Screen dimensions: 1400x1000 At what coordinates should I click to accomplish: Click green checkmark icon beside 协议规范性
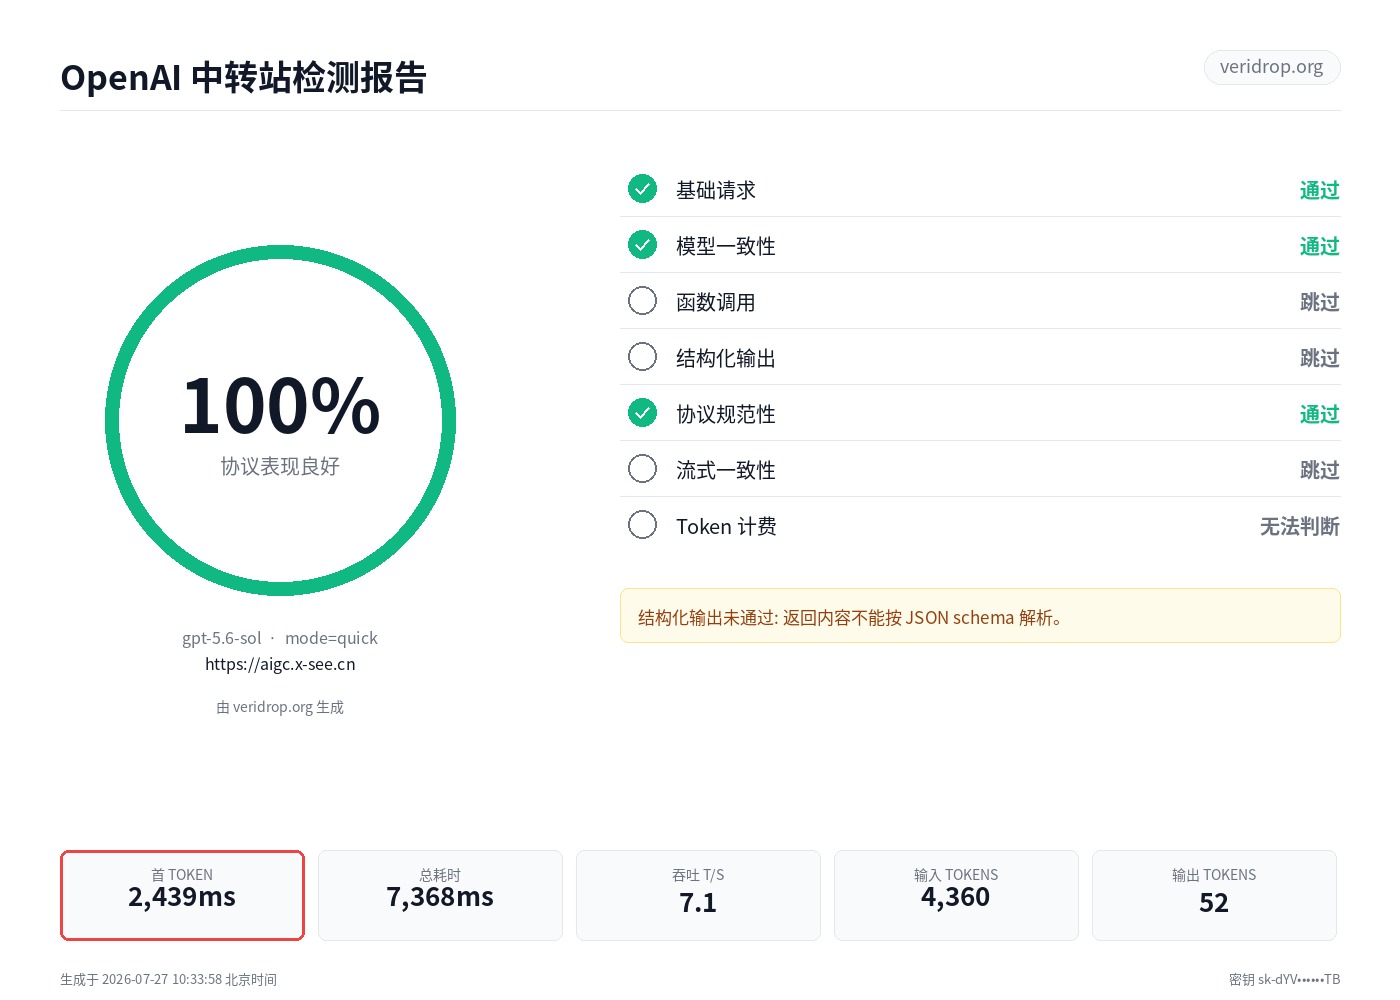(642, 412)
